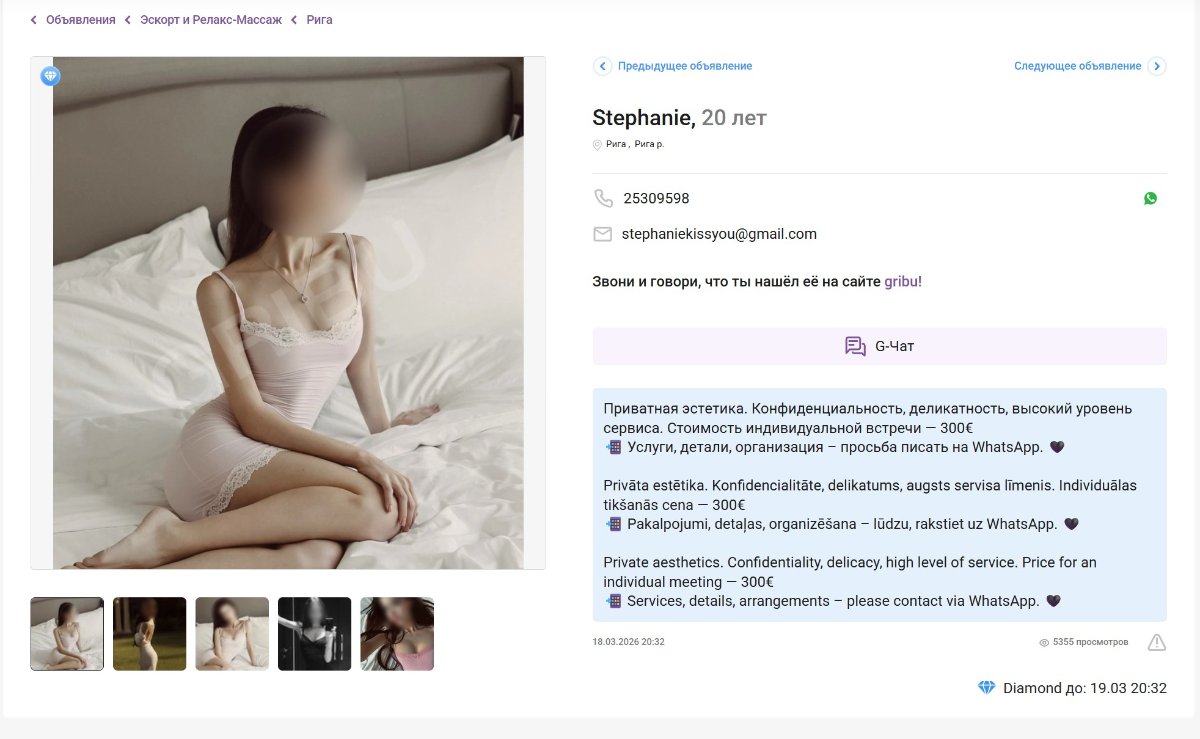Select the fifth thumbnail with pink top
Viewport: 1200px width, 739px height.
click(397, 634)
